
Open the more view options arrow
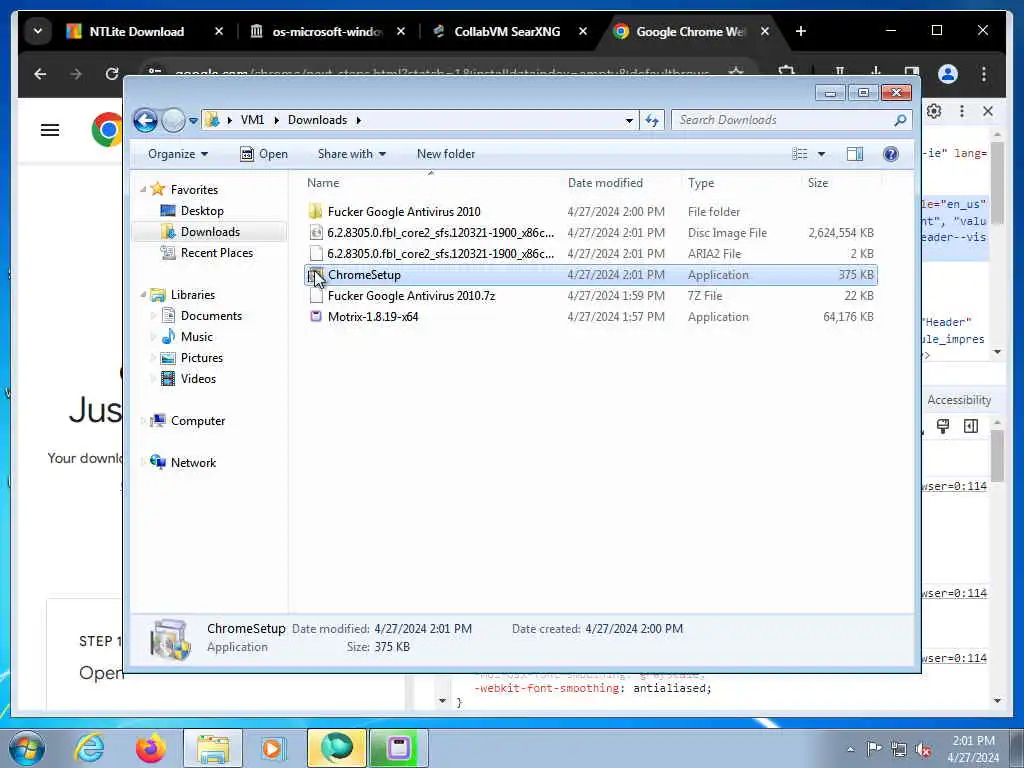point(822,154)
